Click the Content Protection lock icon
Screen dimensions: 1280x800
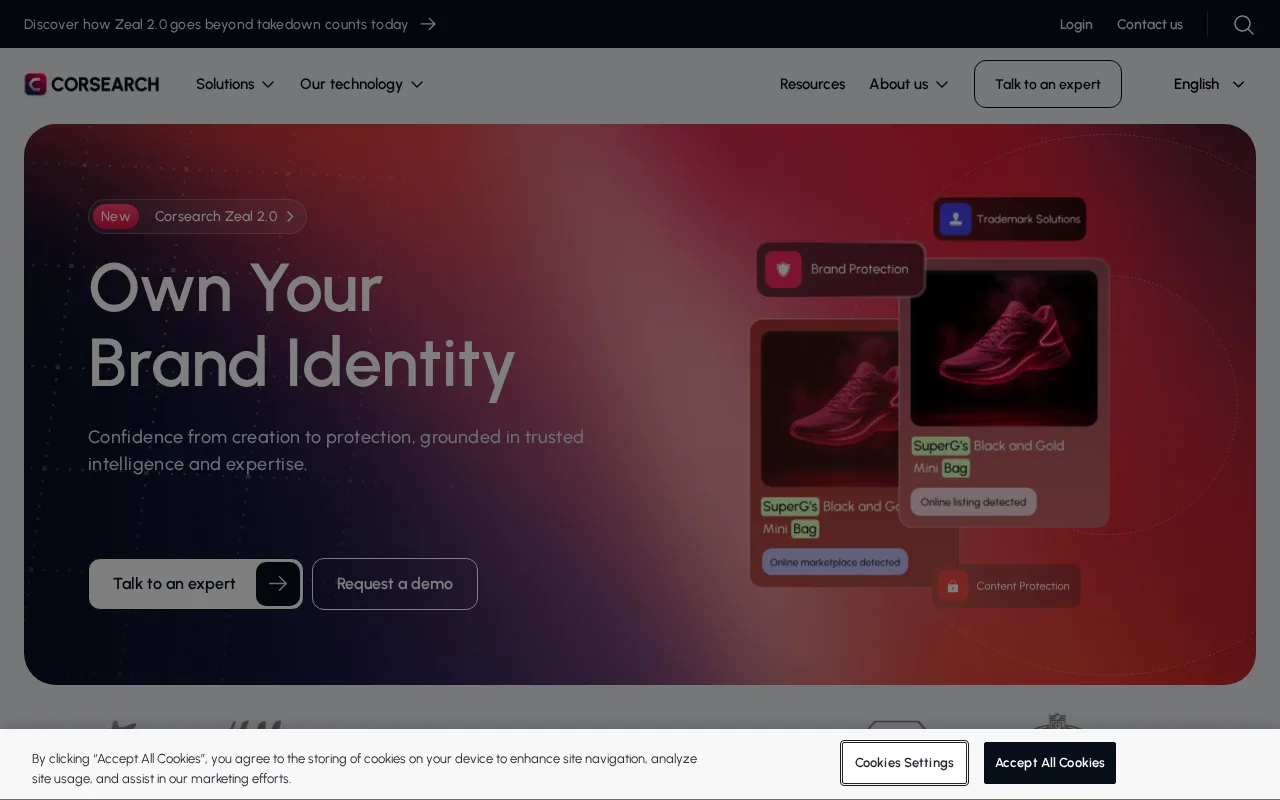[x=953, y=586]
